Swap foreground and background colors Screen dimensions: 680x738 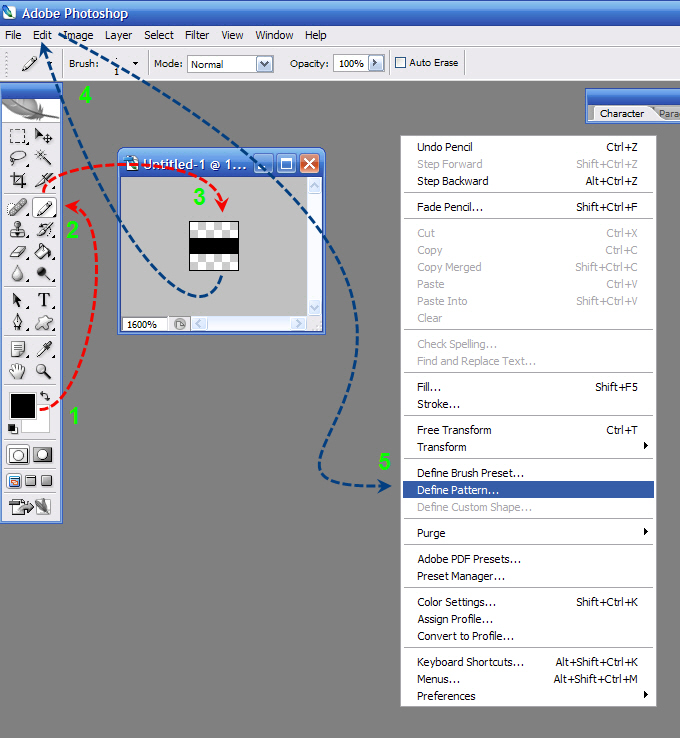(45, 396)
